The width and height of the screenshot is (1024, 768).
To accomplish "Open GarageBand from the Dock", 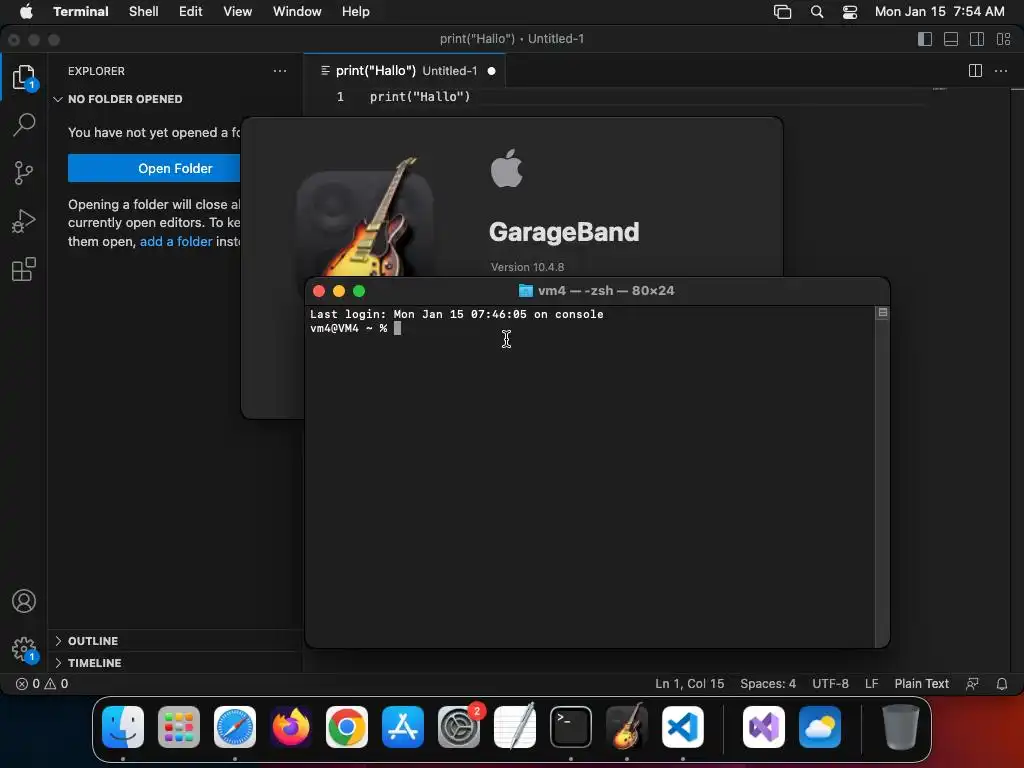I will [627, 727].
